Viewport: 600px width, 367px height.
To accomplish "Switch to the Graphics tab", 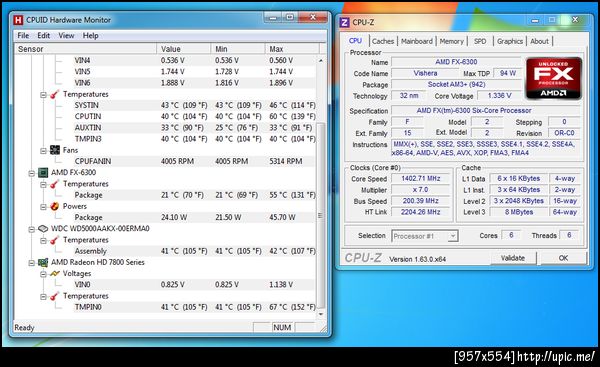I will [510, 41].
